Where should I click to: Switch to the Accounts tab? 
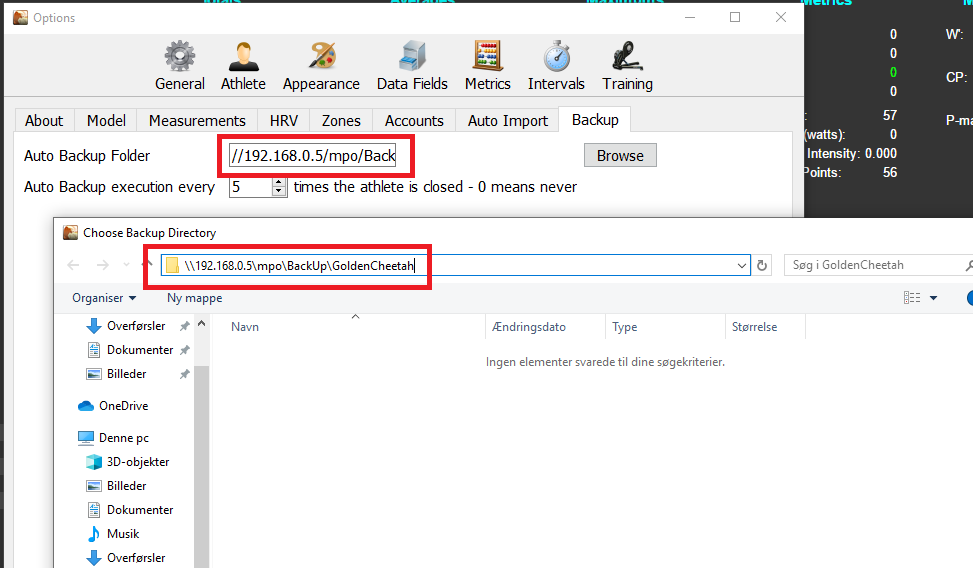coord(414,120)
